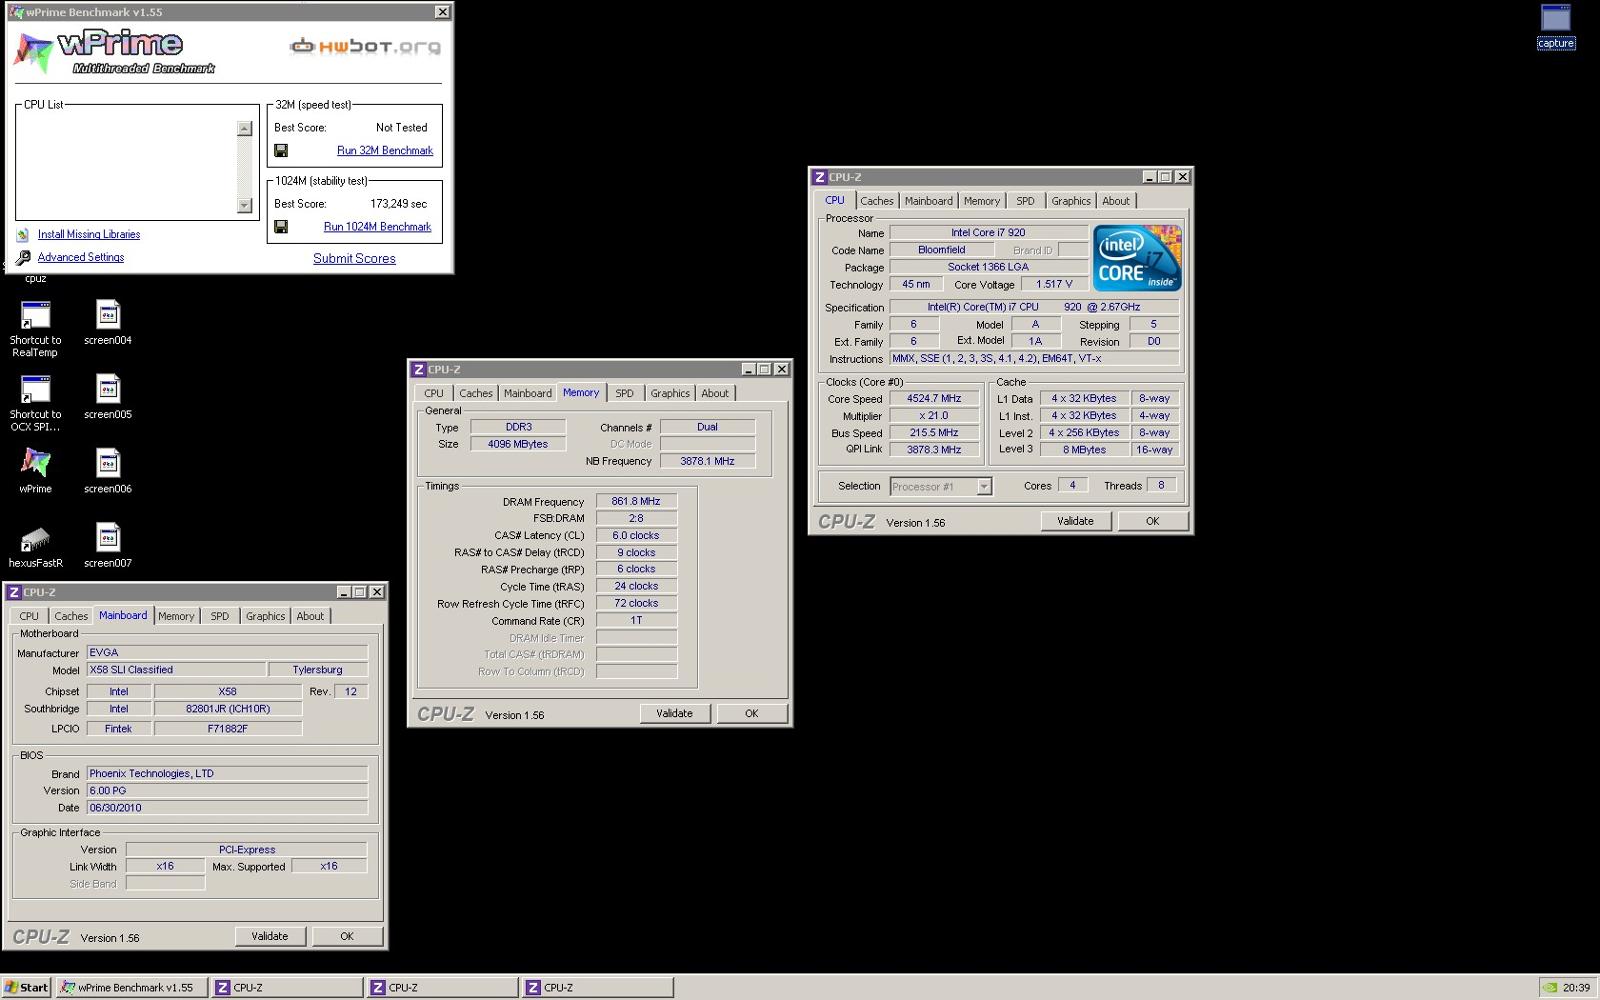Click OK in memory CPU-Z window
The image size is (1600, 1000).
(751, 714)
